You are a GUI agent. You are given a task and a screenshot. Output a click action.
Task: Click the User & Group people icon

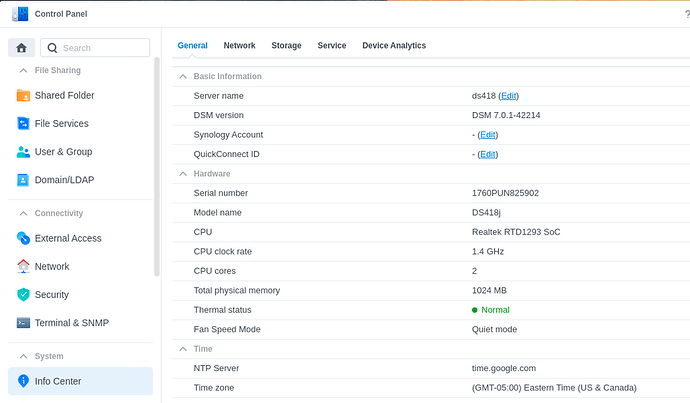click(x=23, y=152)
